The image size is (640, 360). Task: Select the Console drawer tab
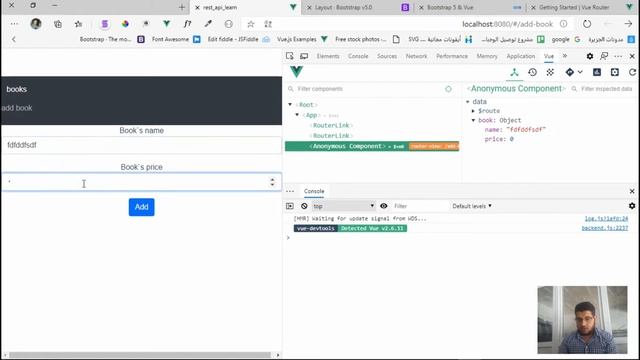314,191
